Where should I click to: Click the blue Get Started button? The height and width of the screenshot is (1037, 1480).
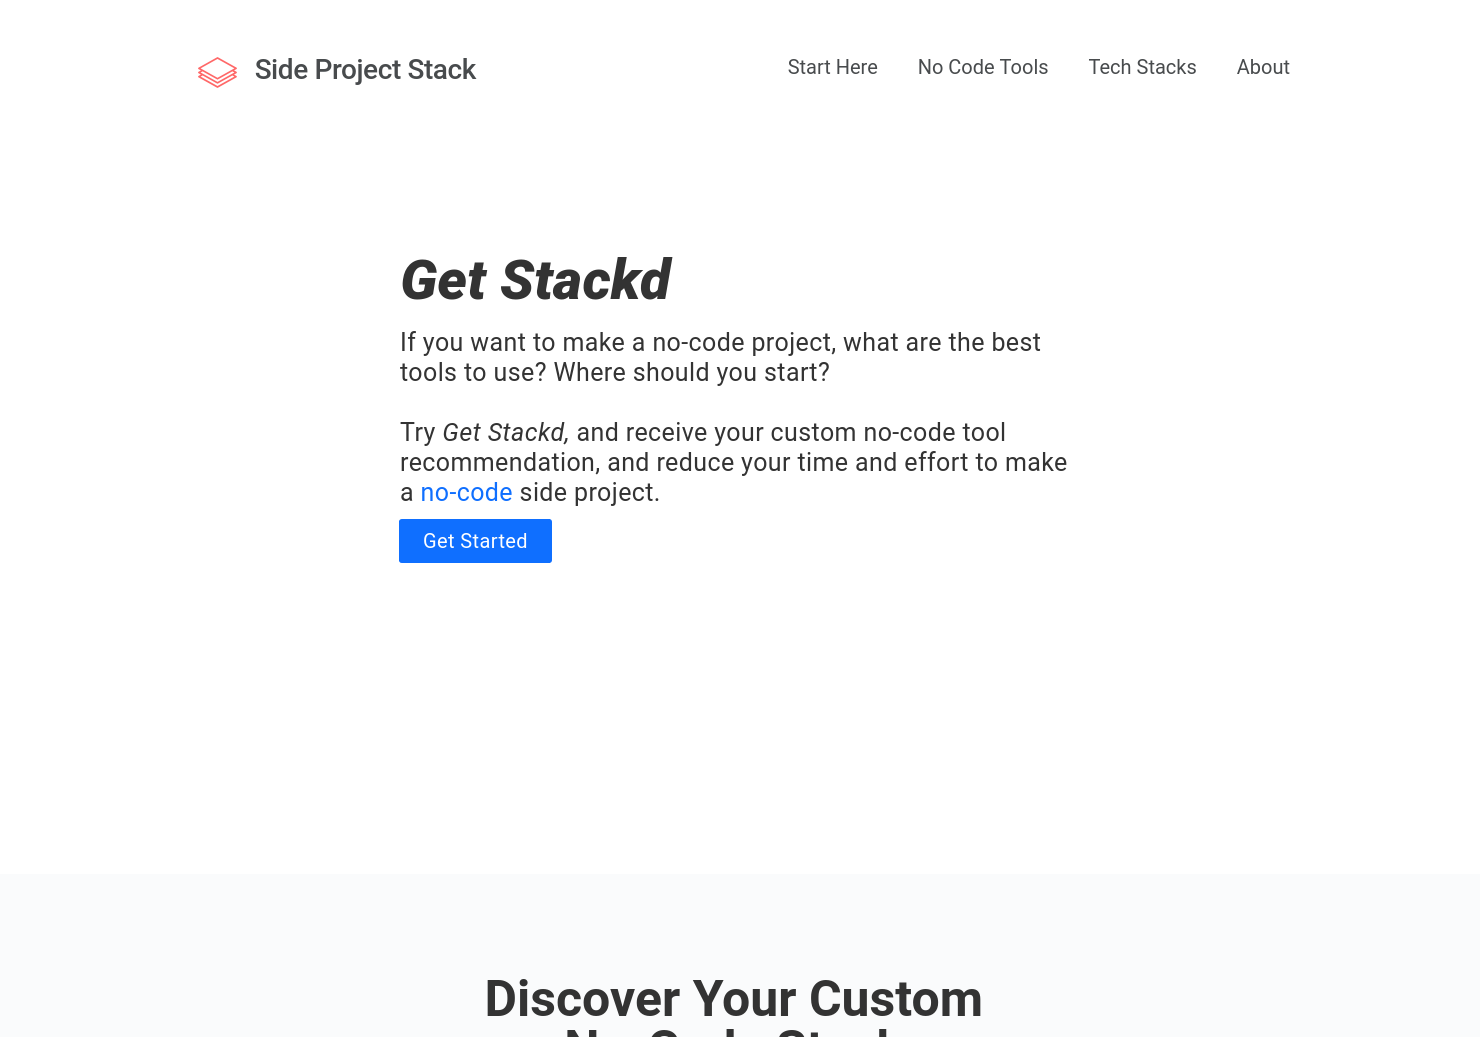pos(475,541)
